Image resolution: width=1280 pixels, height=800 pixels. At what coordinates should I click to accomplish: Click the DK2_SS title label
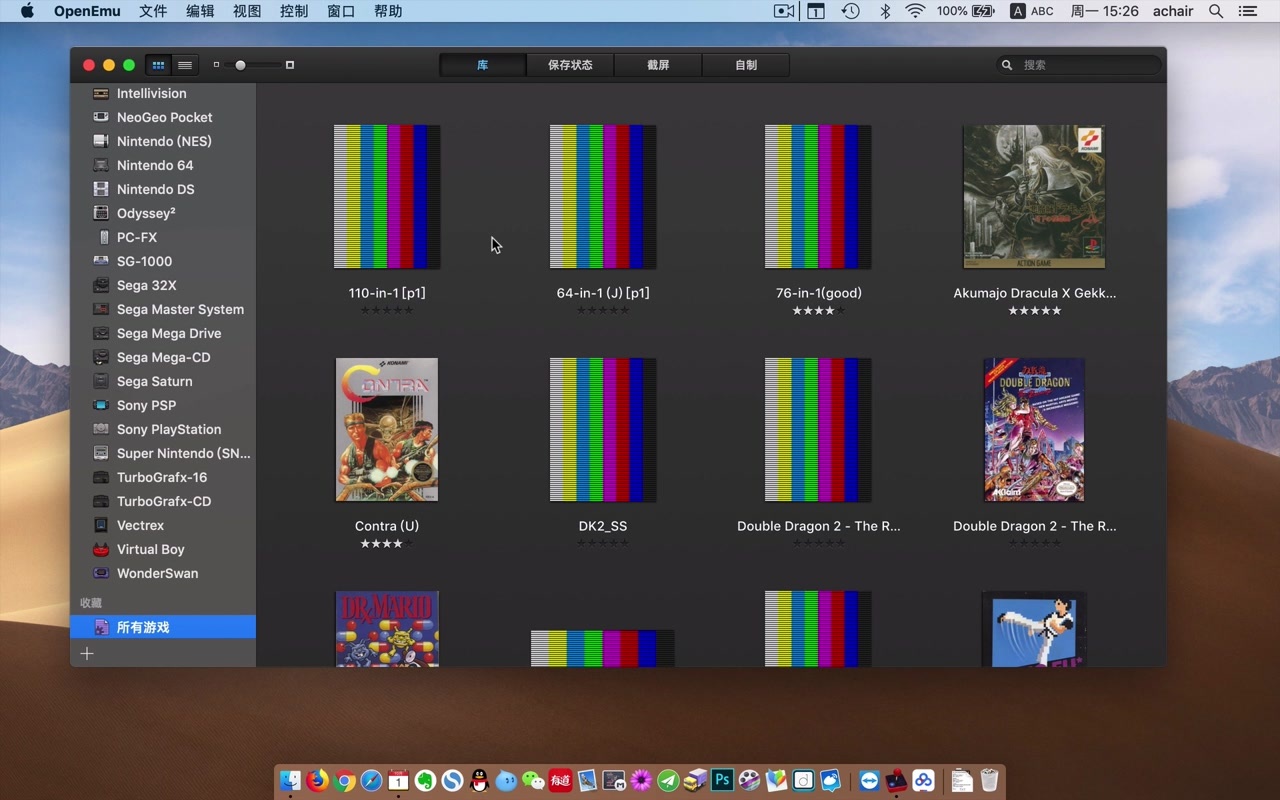coord(603,526)
